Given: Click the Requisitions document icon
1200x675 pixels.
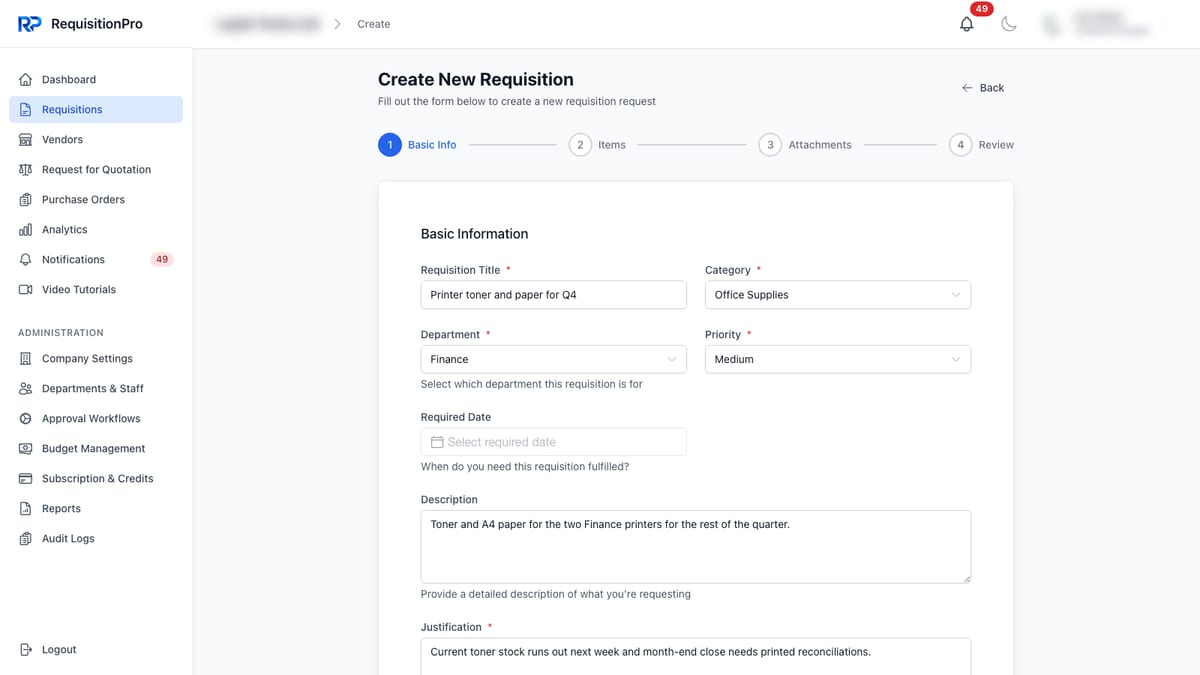Looking at the screenshot, I should pyautogui.click(x=26, y=110).
